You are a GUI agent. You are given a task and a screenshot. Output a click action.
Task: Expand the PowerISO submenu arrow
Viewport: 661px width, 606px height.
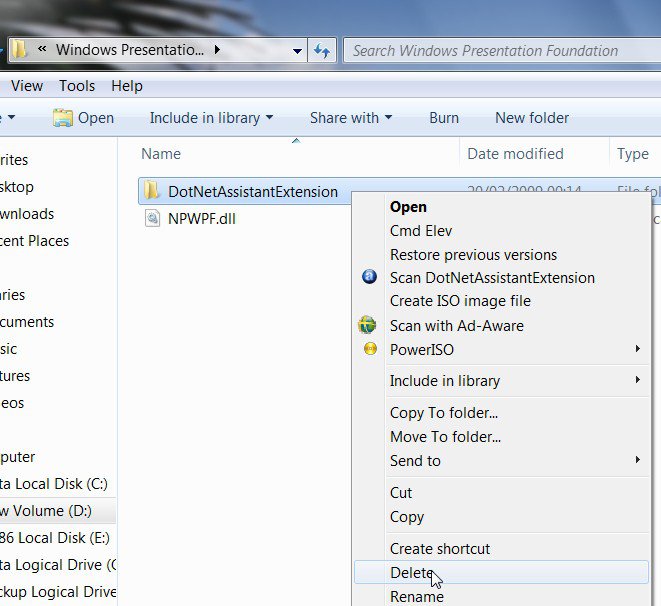coord(638,349)
